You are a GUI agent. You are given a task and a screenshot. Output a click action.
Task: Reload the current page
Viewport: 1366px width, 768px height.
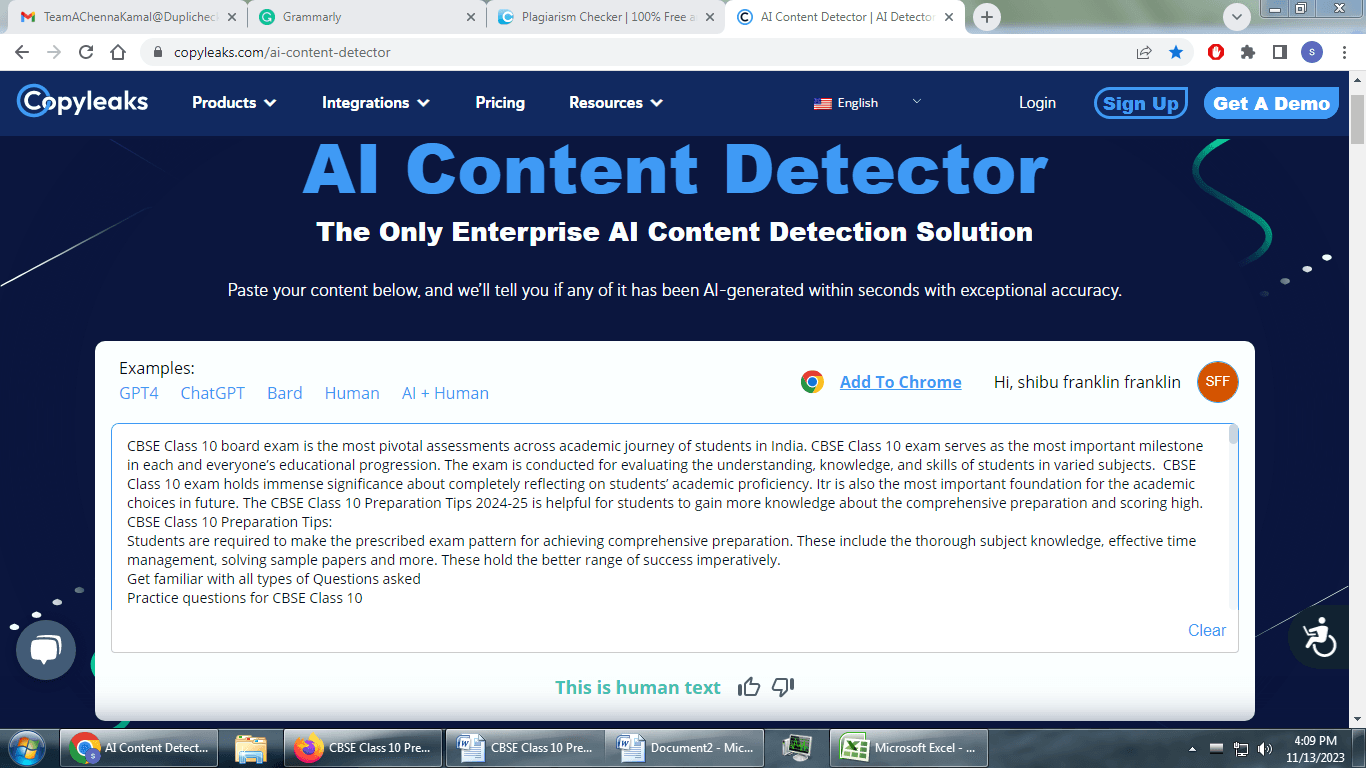tap(86, 52)
